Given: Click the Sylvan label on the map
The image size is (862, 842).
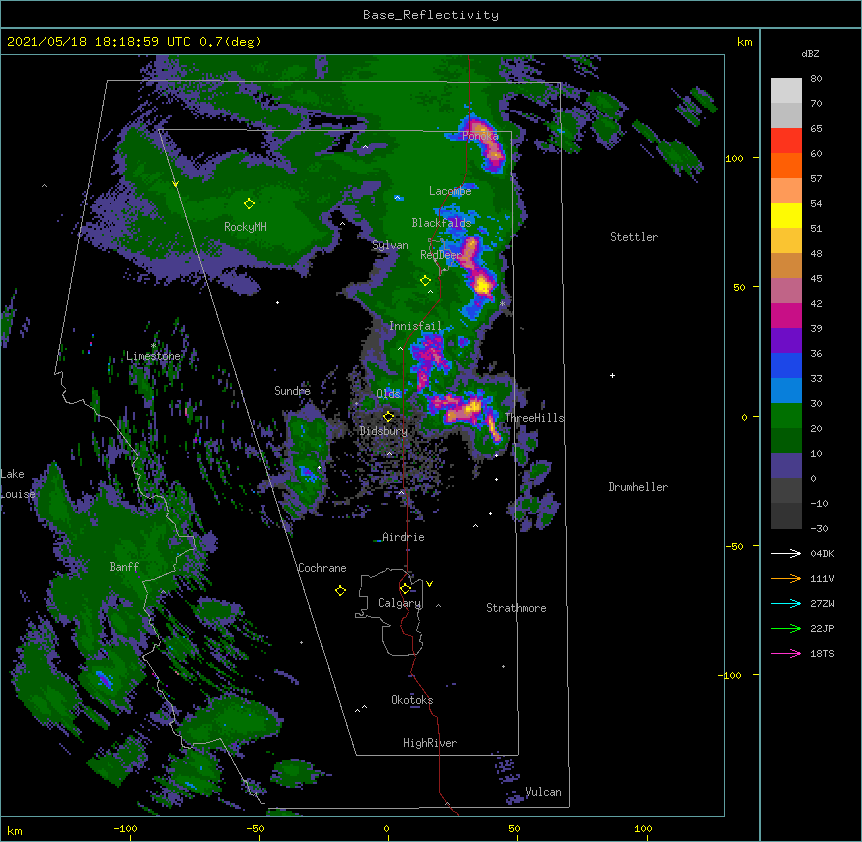Looking at the screenshot, I should [390, 245].
